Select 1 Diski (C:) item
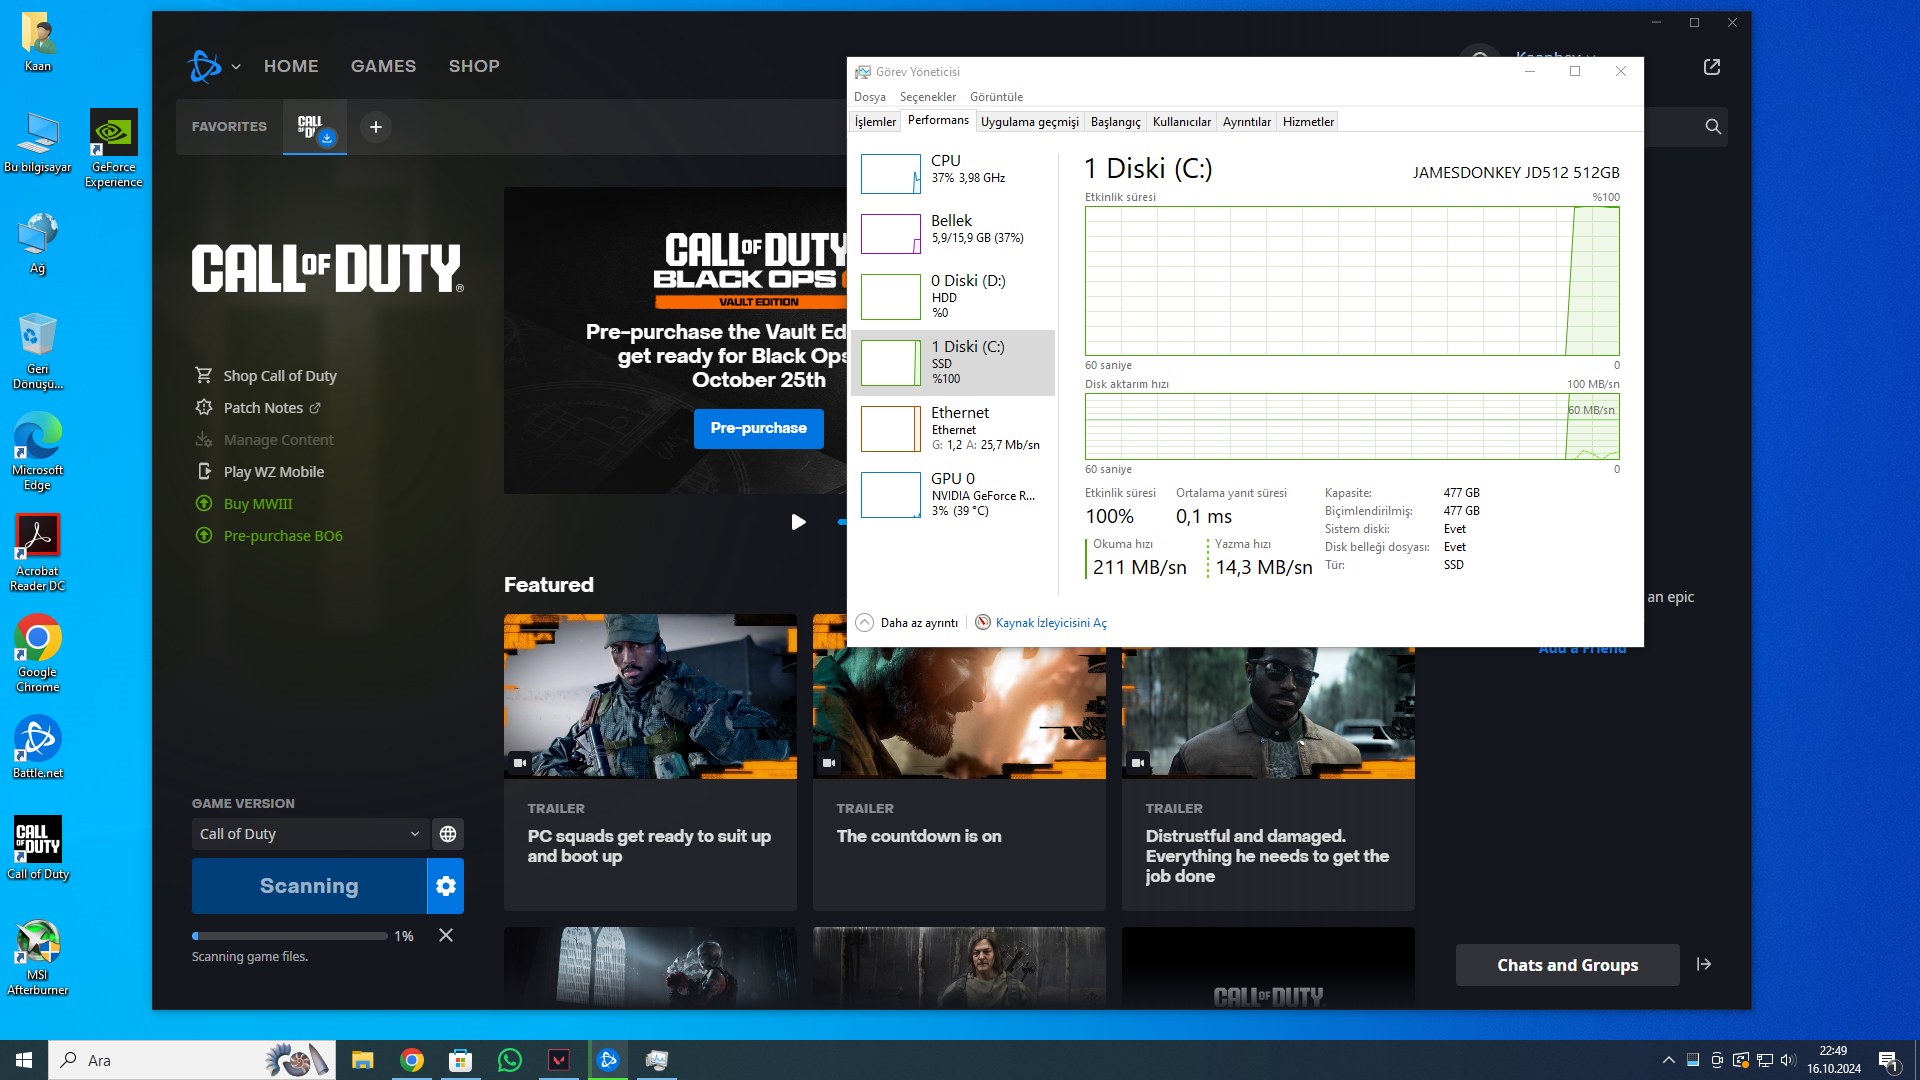 click(x=953, y=363)
